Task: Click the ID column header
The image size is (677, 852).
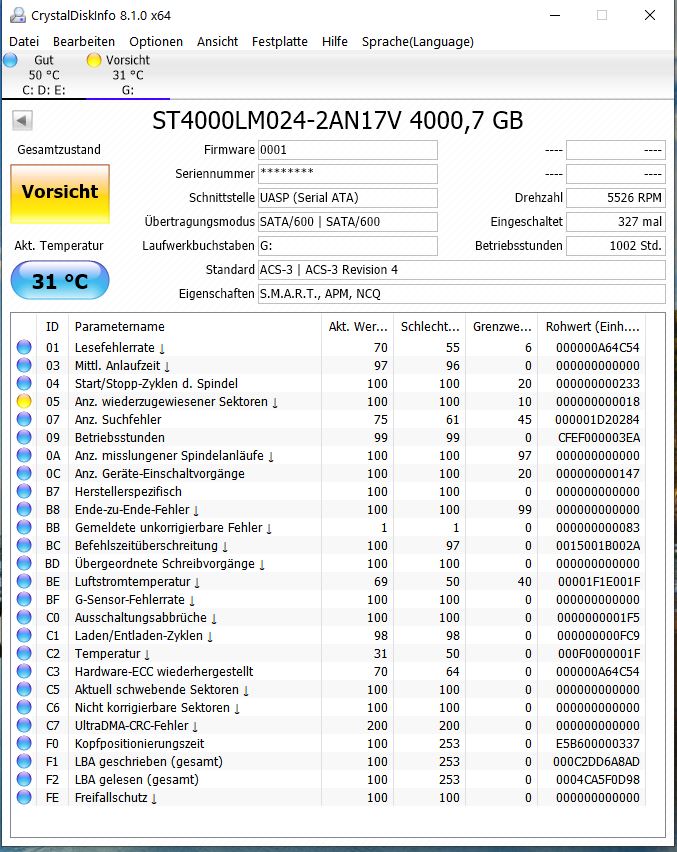Action: (x=52, y=327)
